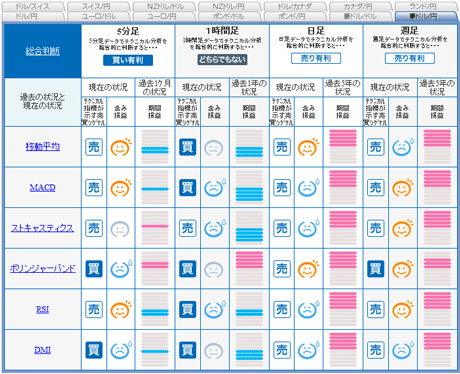Click ボリンジャーバンド row 5分足 blue sad face
The image size is (460, 374).
click(x=121, y=269)
